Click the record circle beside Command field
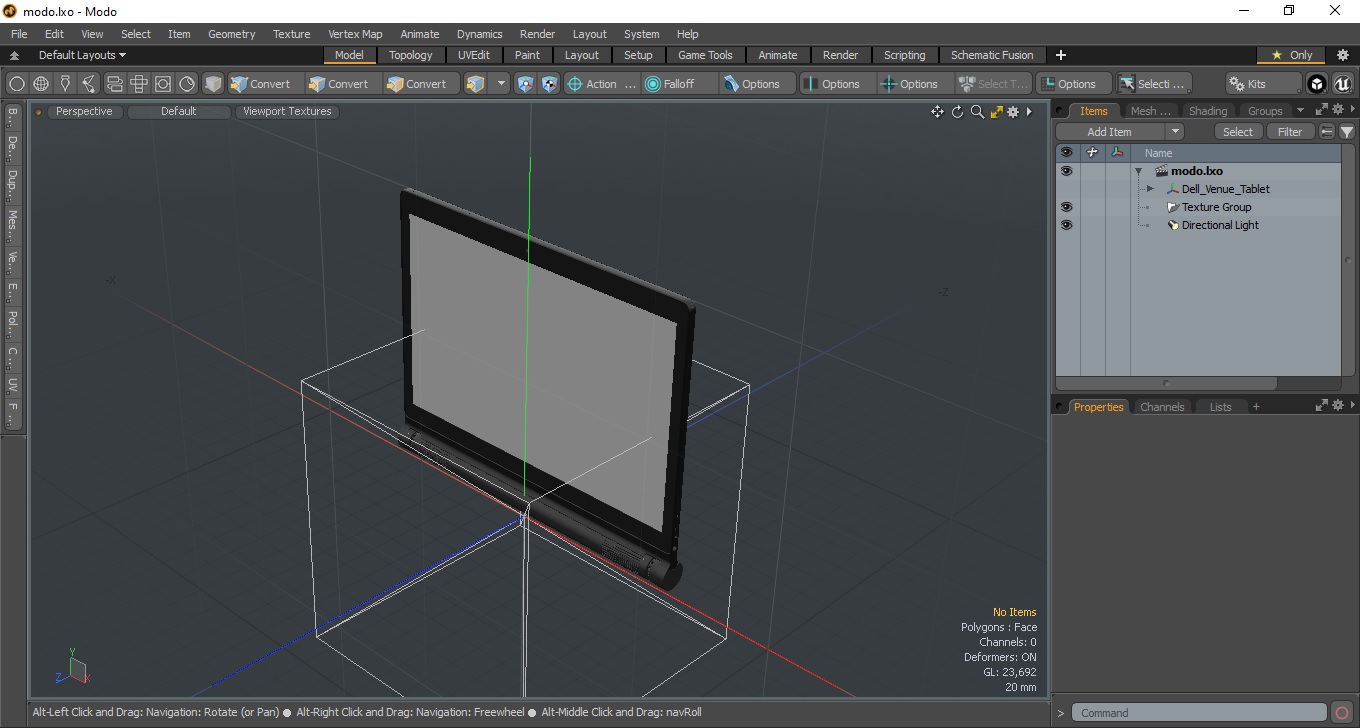Viewport: 1360px width, 728px height. click(x=1343, y=713)
